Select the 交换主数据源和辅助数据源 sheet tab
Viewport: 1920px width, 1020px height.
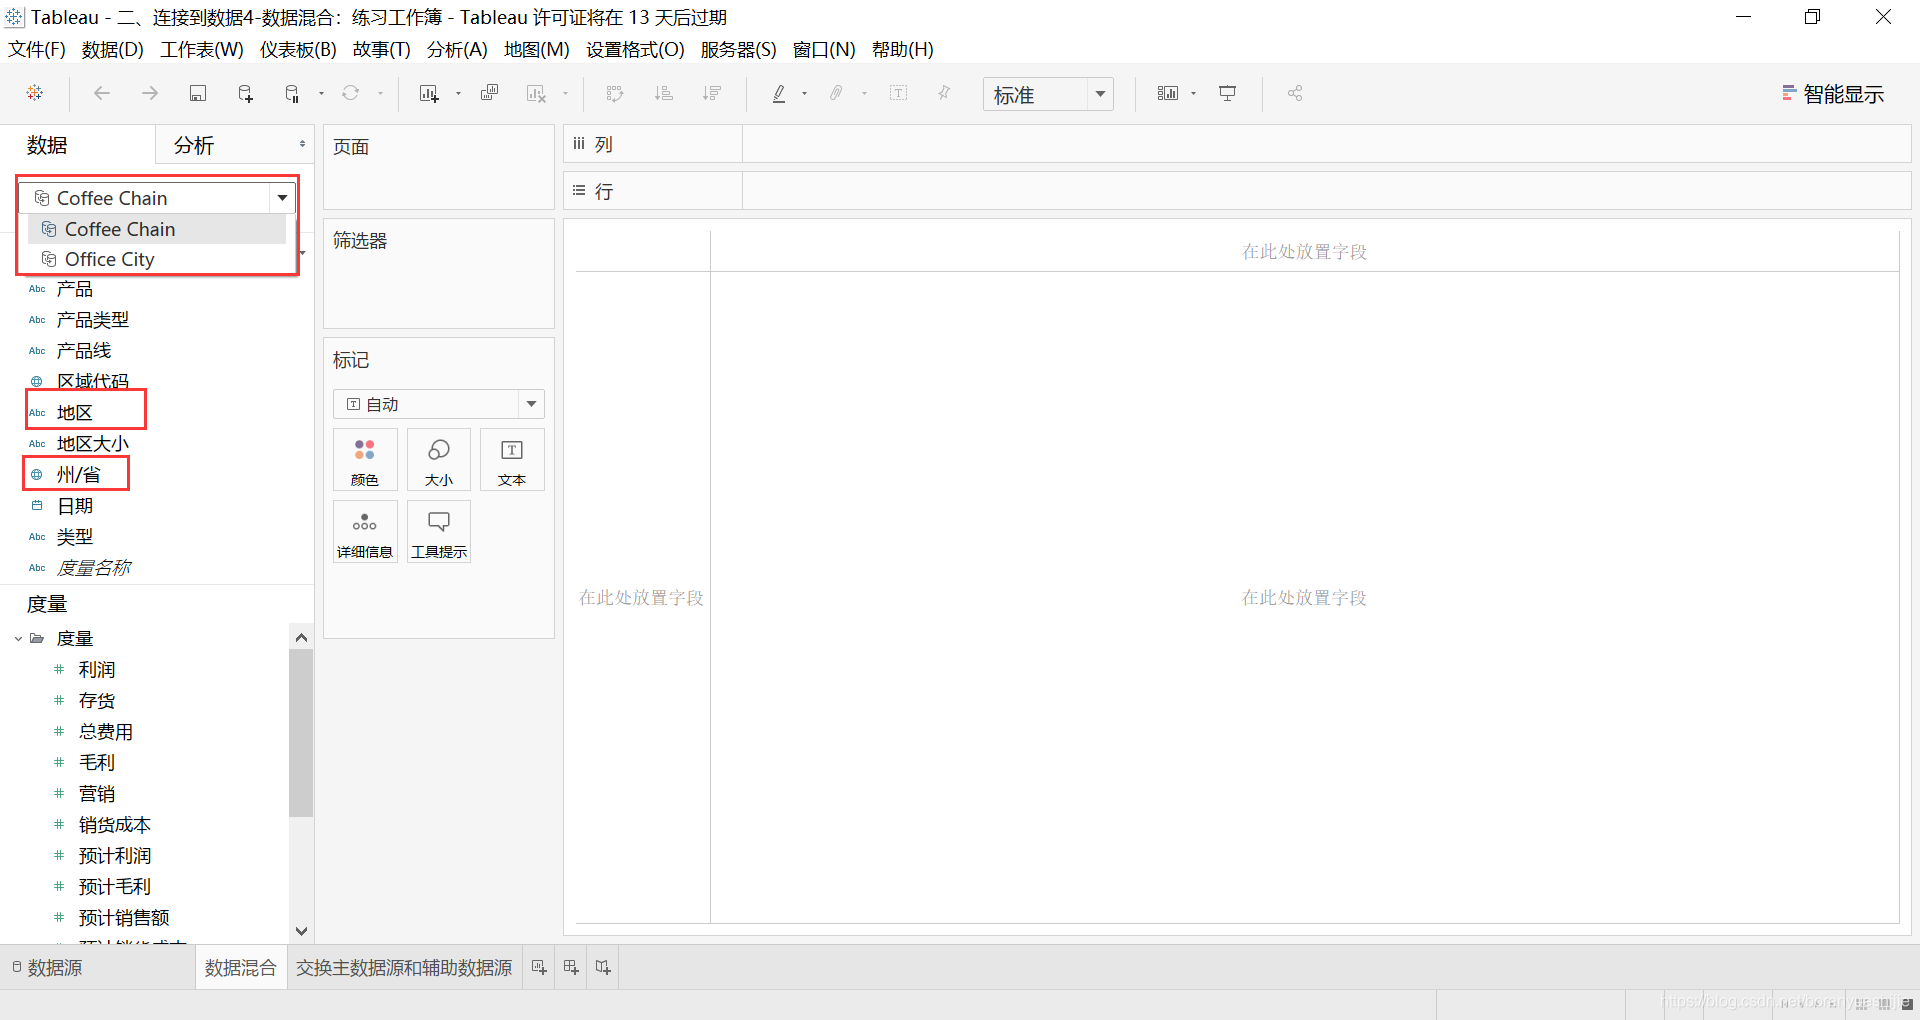pos(404,967)
